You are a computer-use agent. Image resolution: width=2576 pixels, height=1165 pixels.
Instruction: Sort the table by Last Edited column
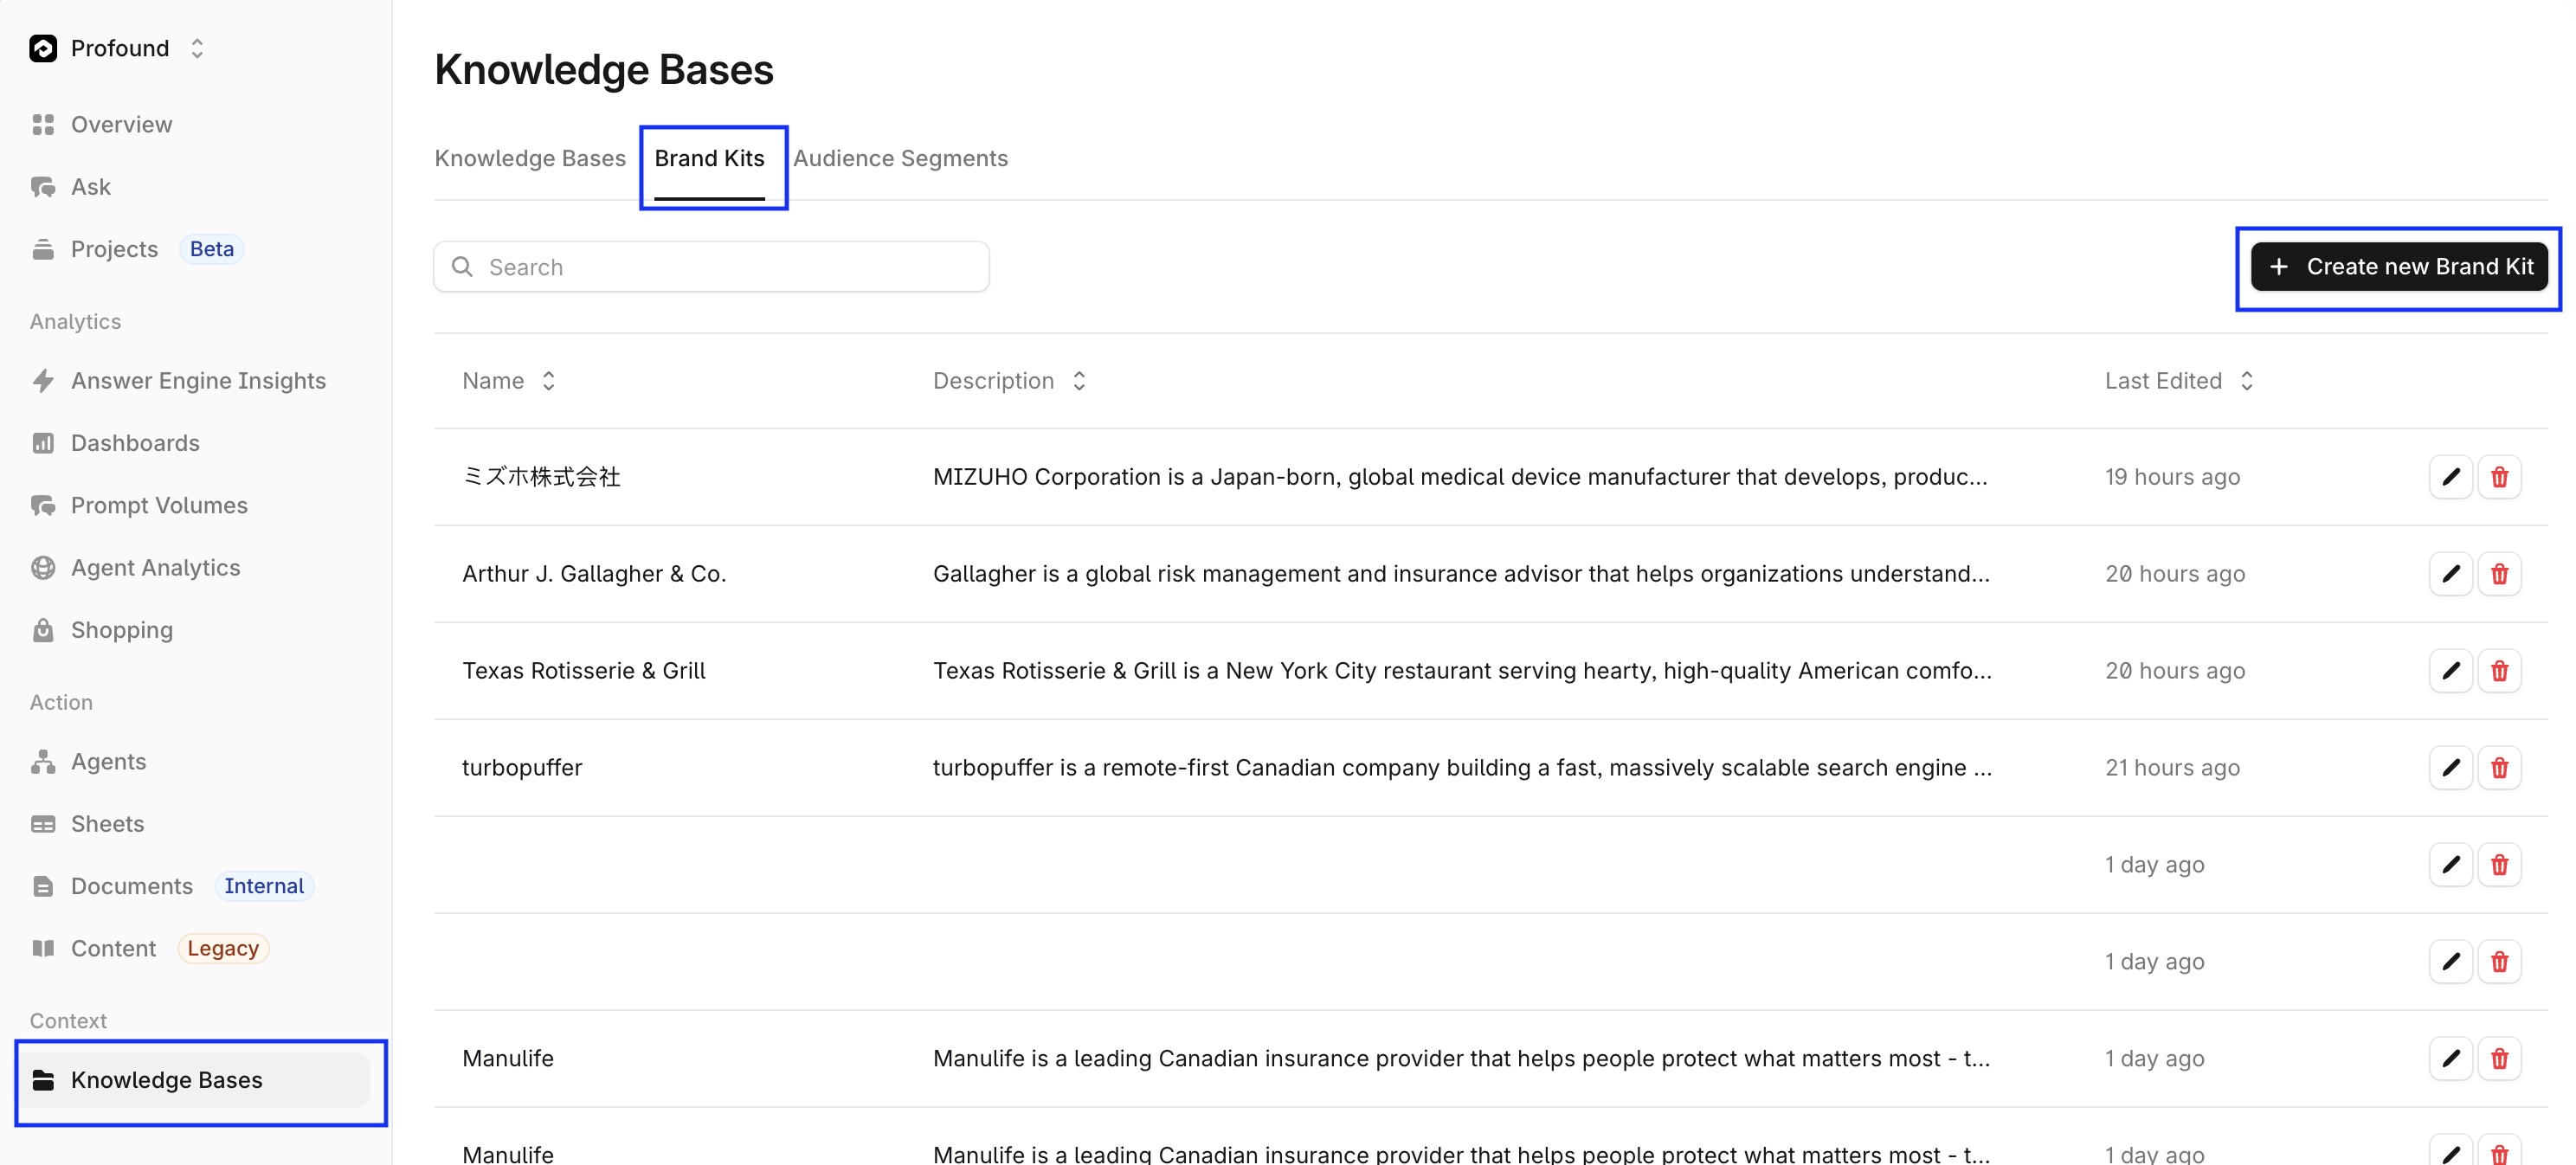(x=2179, y=381)
